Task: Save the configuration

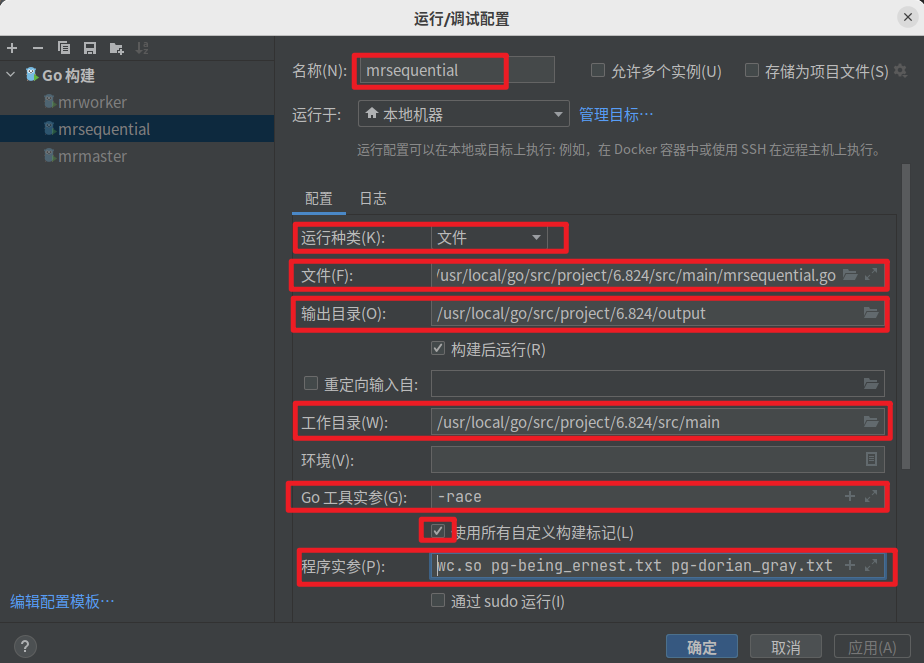Action: coord(88,47)
